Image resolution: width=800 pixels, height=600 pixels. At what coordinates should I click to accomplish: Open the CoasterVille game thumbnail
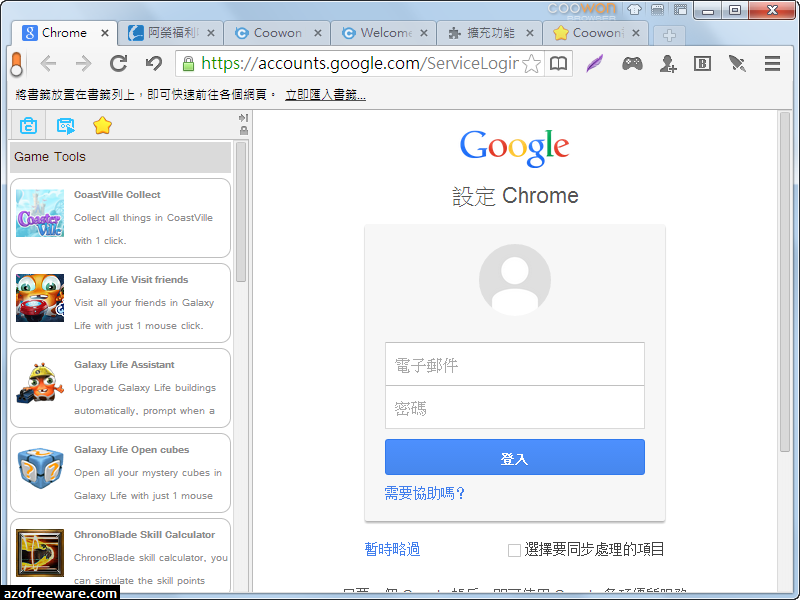point(40,213)
